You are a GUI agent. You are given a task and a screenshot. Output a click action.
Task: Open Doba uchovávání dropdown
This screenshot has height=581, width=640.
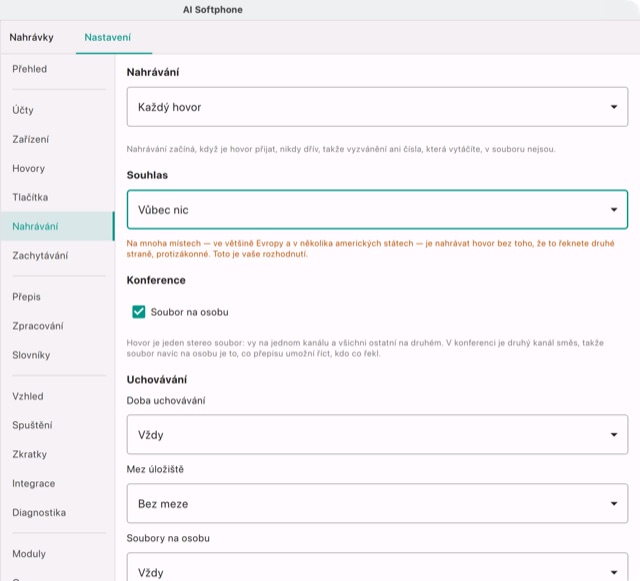(x=377, y=434)
